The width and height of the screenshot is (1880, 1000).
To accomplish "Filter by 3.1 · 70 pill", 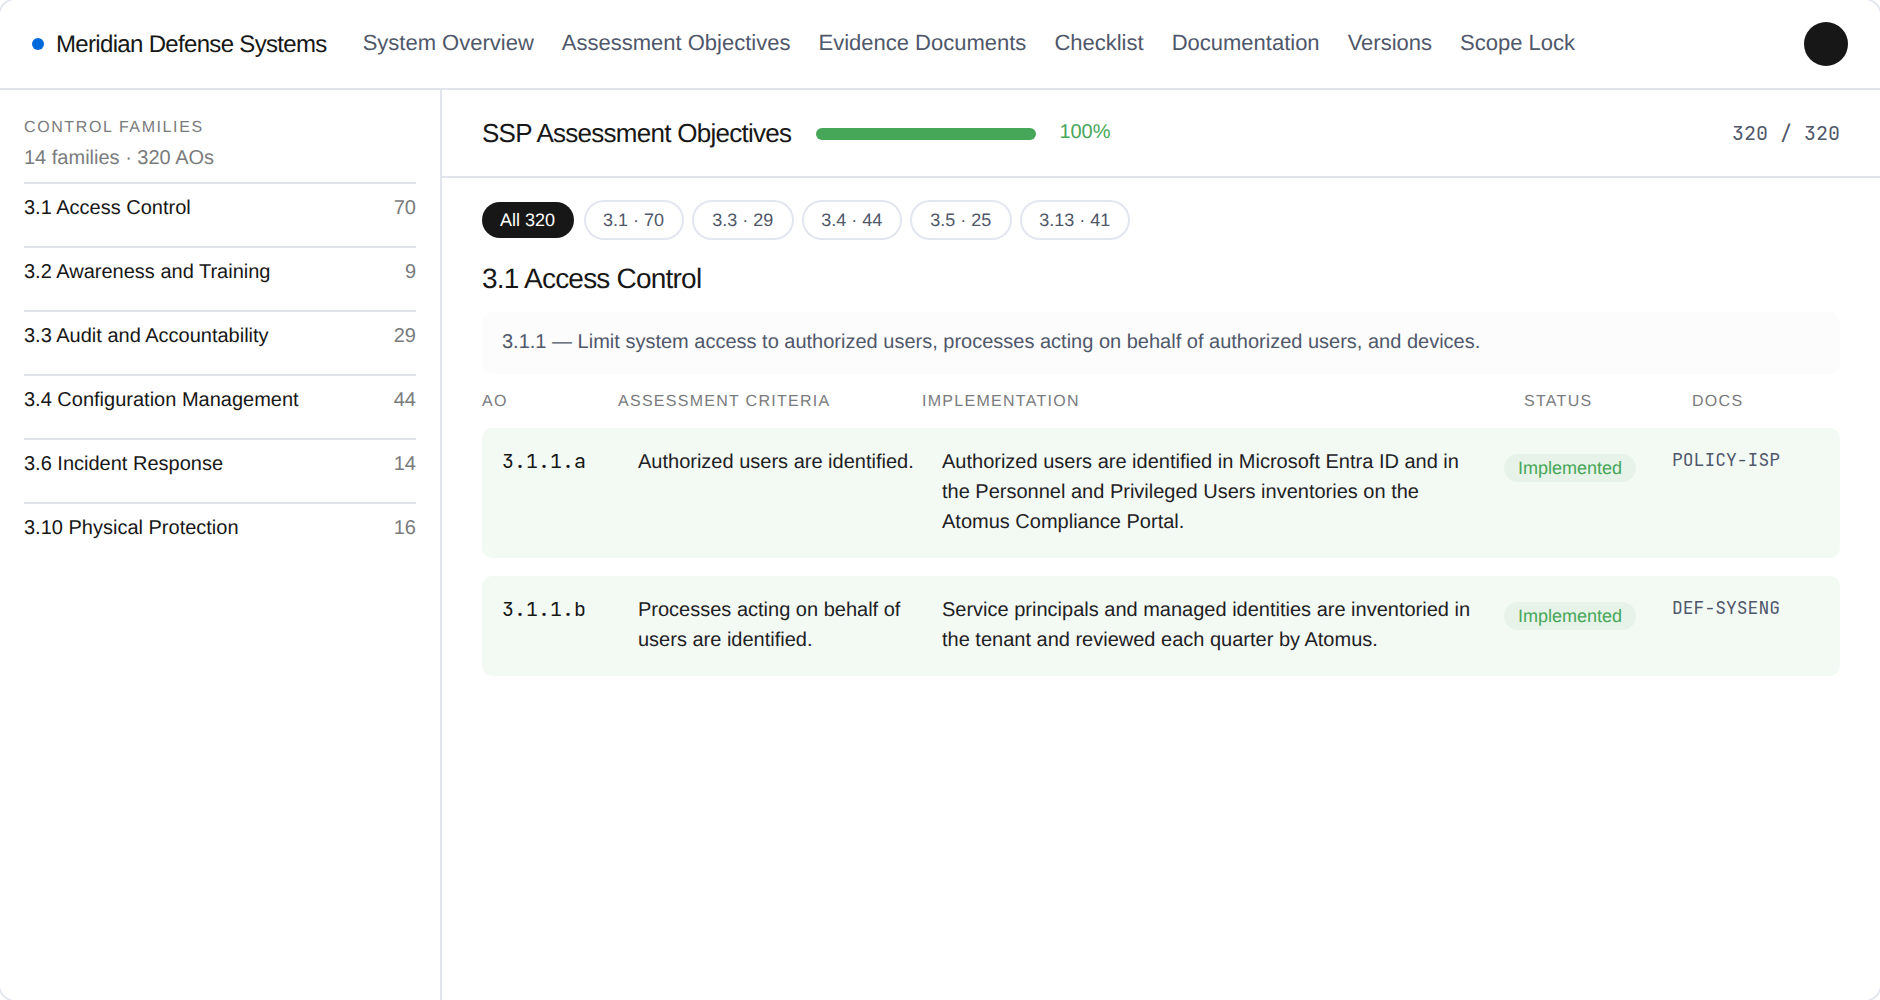I will [633, 220].
